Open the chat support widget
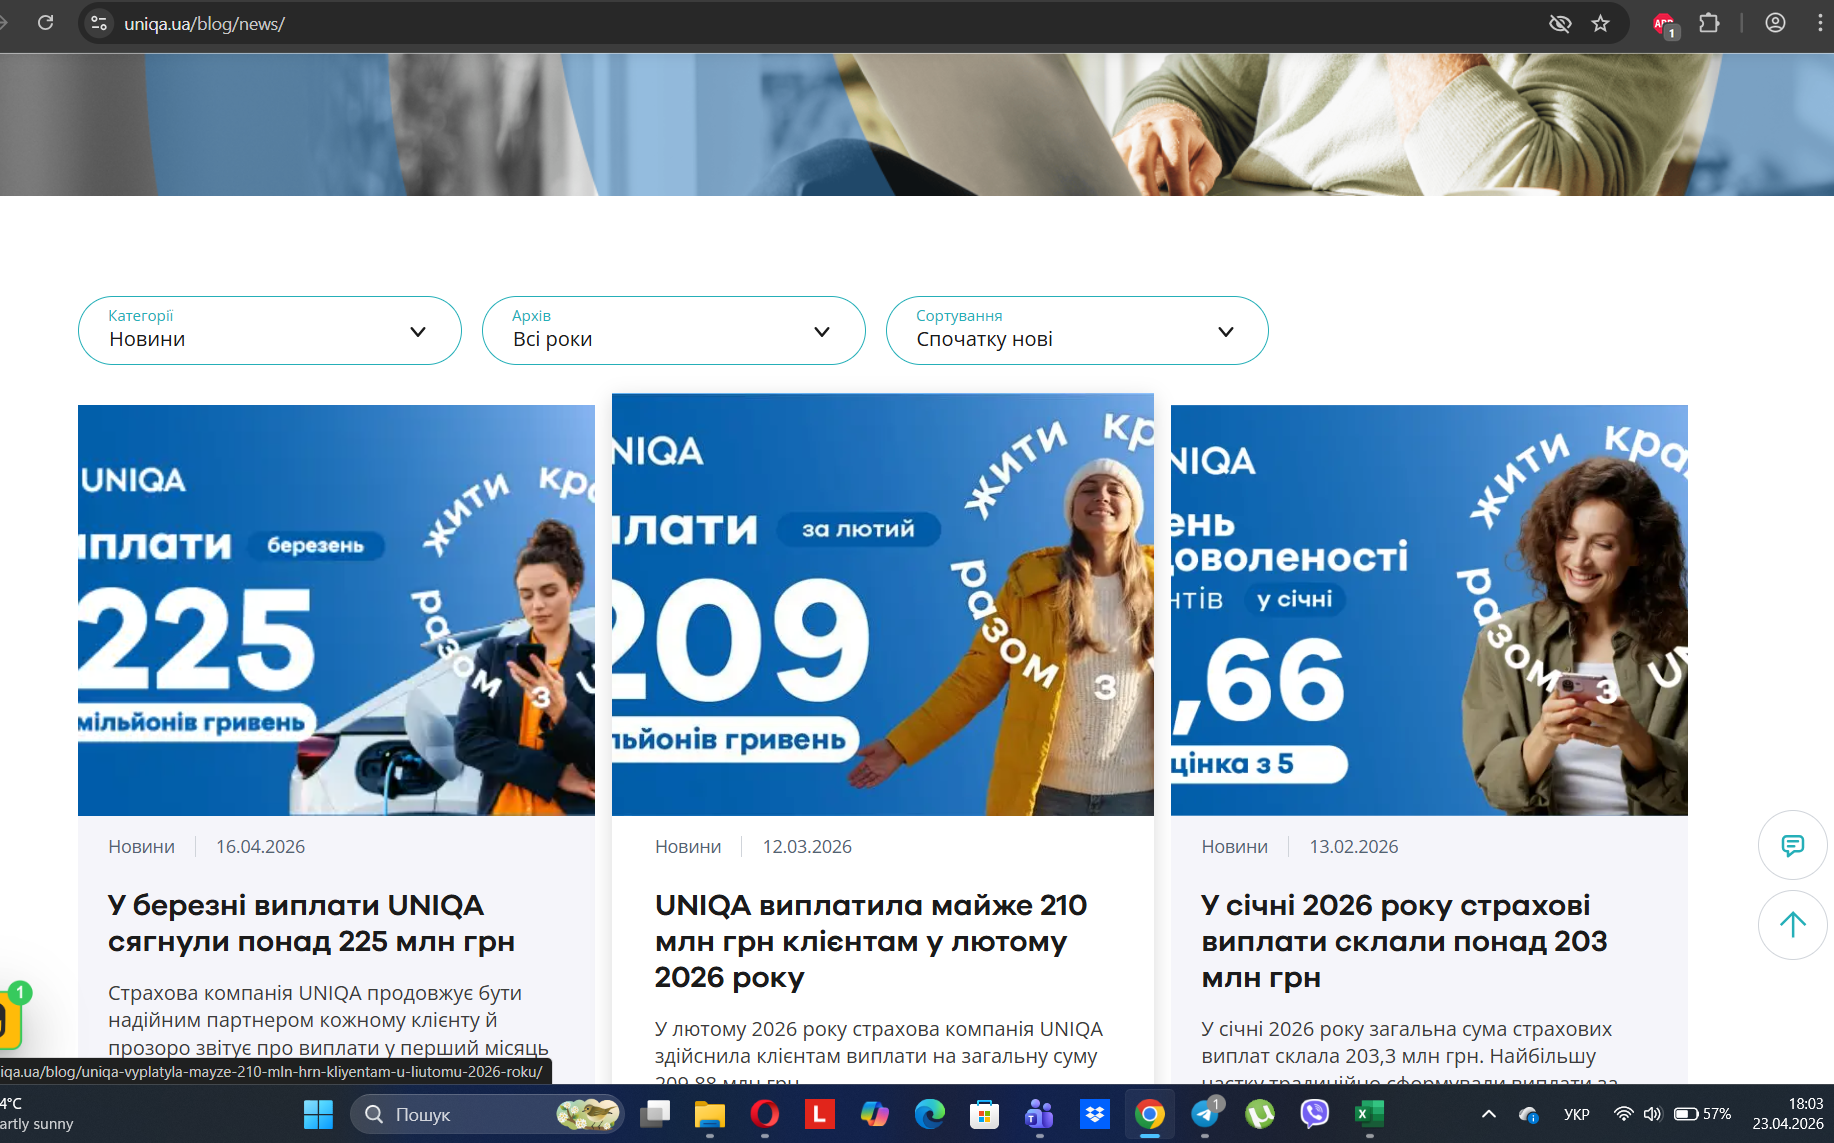The height and width of the screenshot is (1143, 1834). [1793, 845]
